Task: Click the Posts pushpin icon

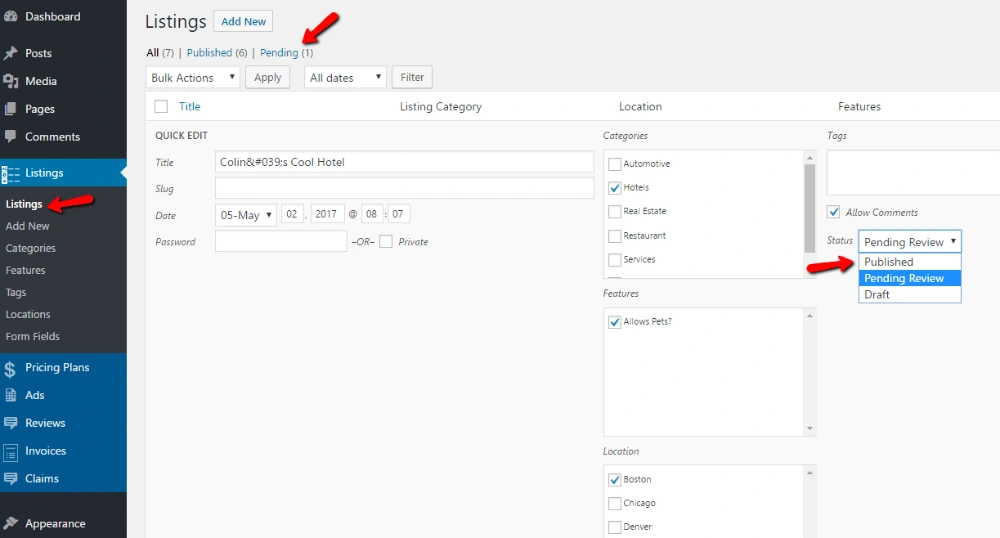Action: (x=11, y=53)
